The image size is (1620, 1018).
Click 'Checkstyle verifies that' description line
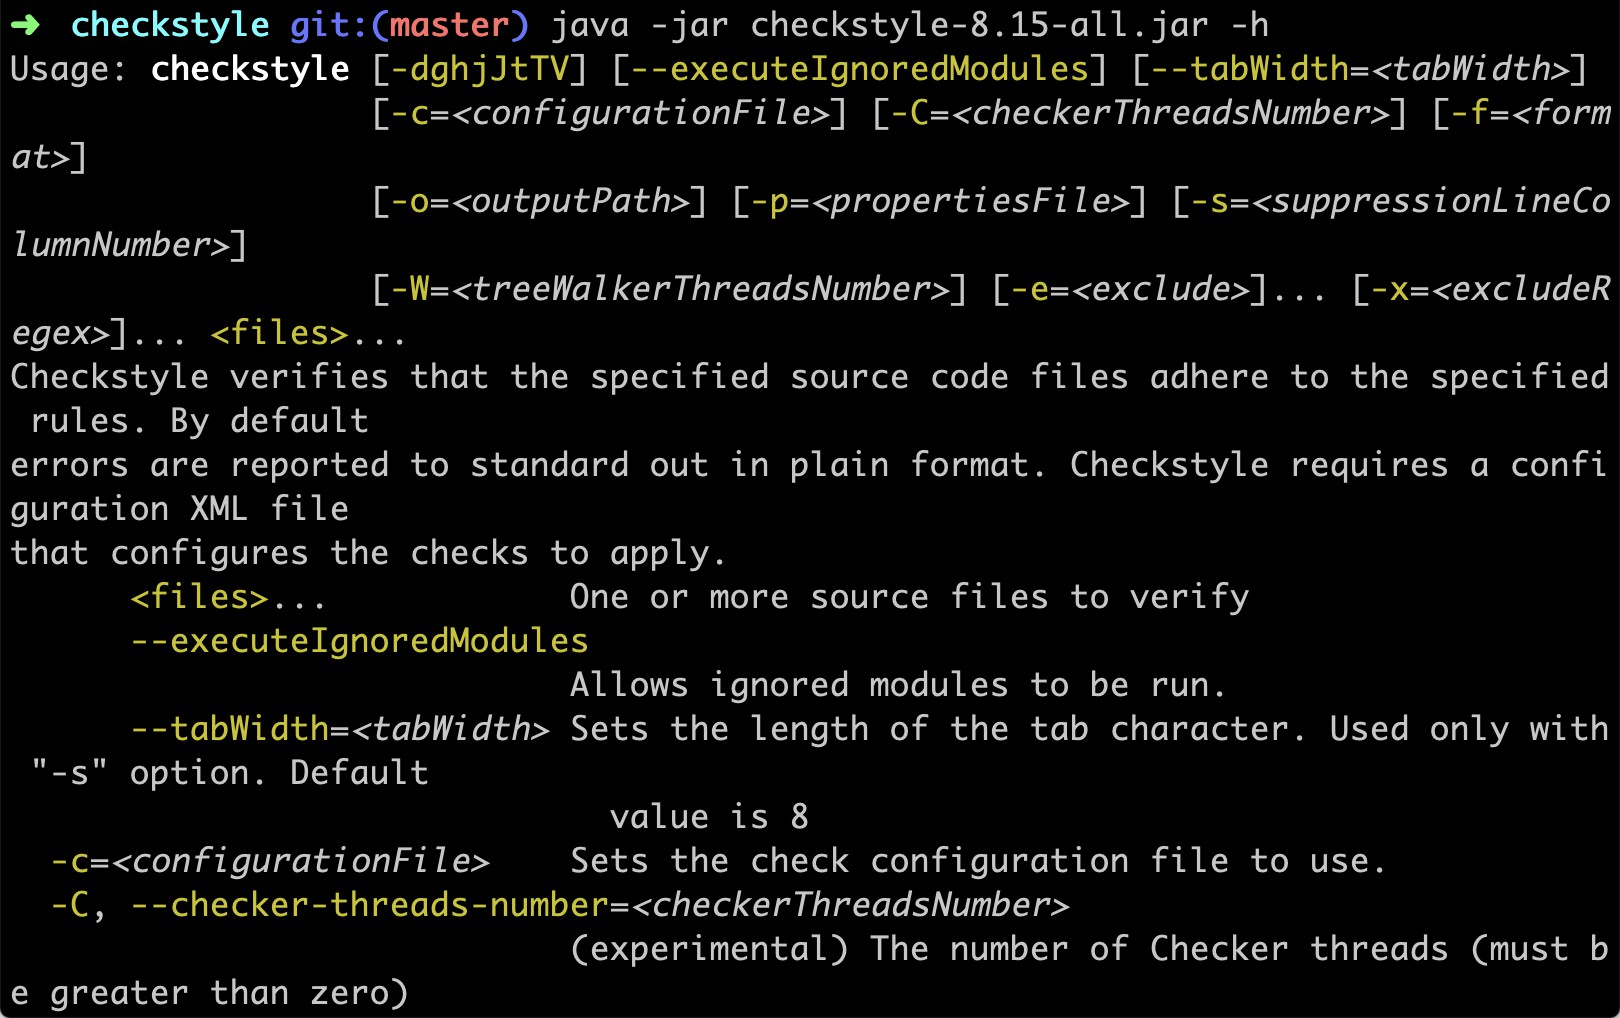click(809, 377)
